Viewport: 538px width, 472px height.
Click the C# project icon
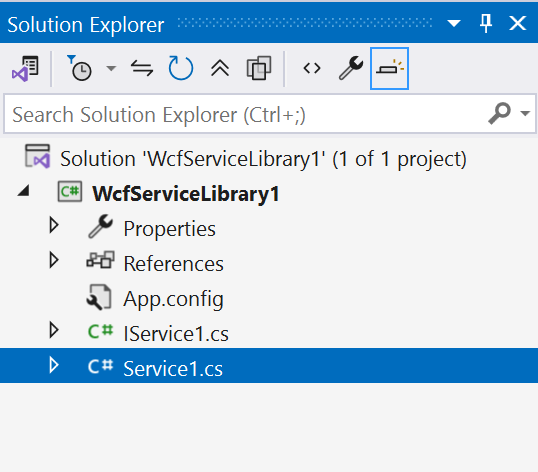70,191
